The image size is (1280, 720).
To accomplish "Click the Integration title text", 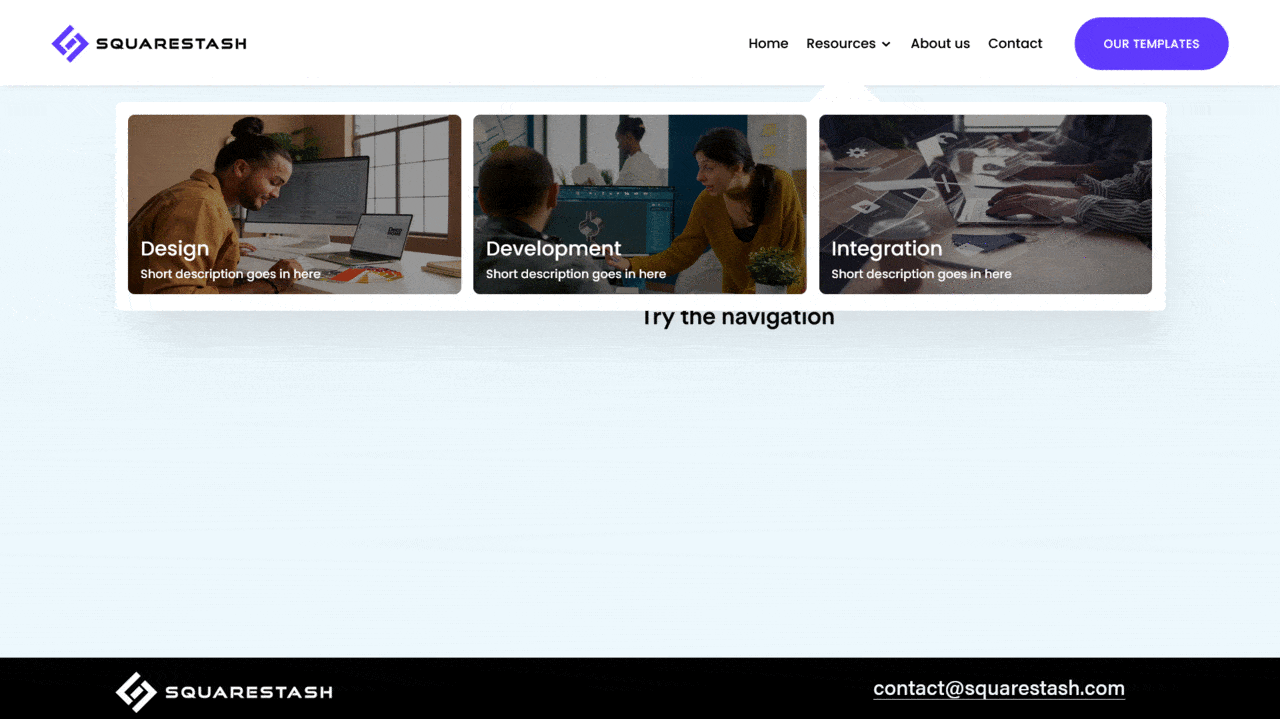I will click(886, 249).
